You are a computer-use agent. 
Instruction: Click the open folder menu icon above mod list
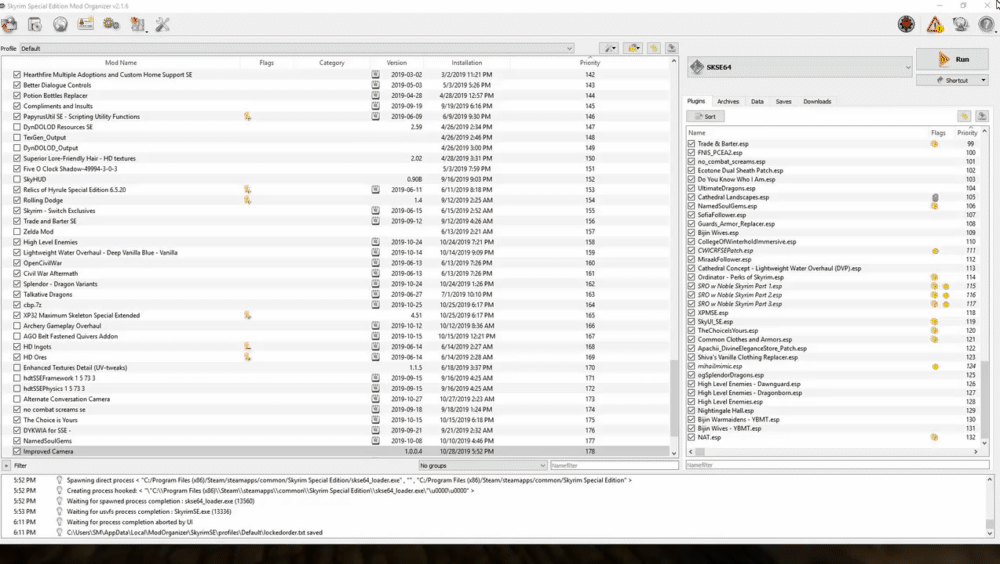(x=633, y=48)
